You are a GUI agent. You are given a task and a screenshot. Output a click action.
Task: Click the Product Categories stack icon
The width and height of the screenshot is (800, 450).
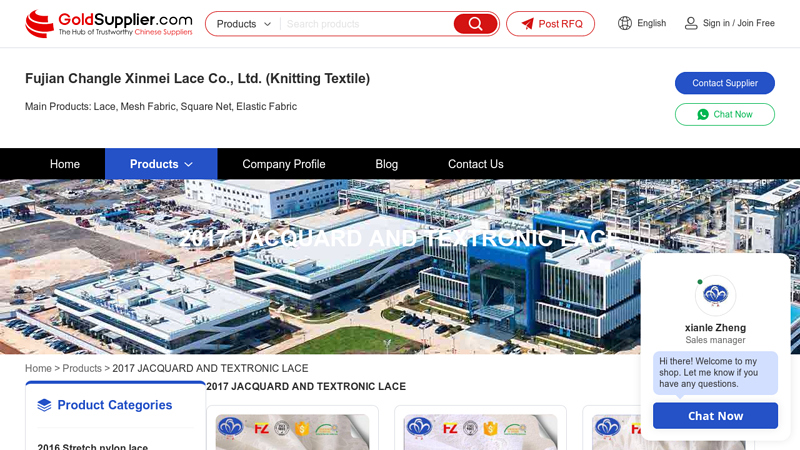pos(44,405)
